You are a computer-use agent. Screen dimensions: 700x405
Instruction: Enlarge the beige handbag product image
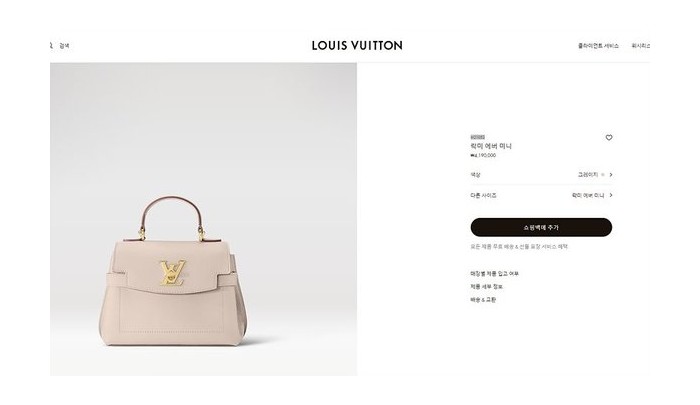tap(174, 271)
